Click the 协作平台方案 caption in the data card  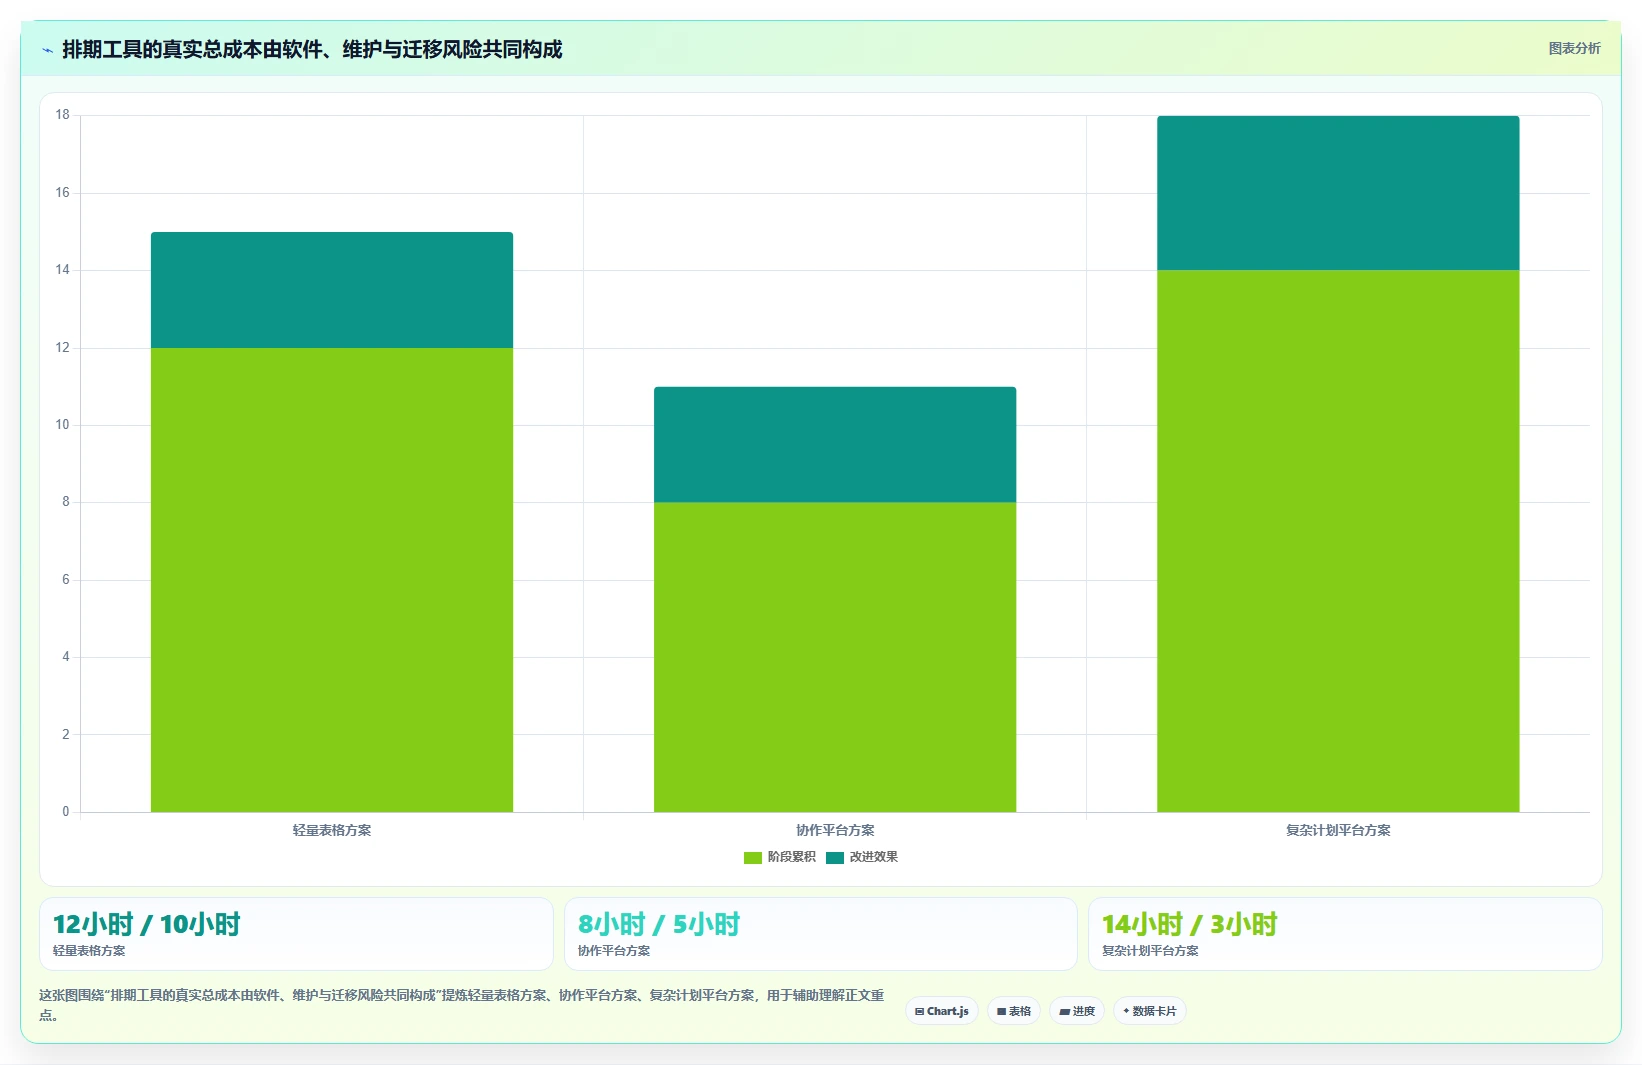click(614, 951)
